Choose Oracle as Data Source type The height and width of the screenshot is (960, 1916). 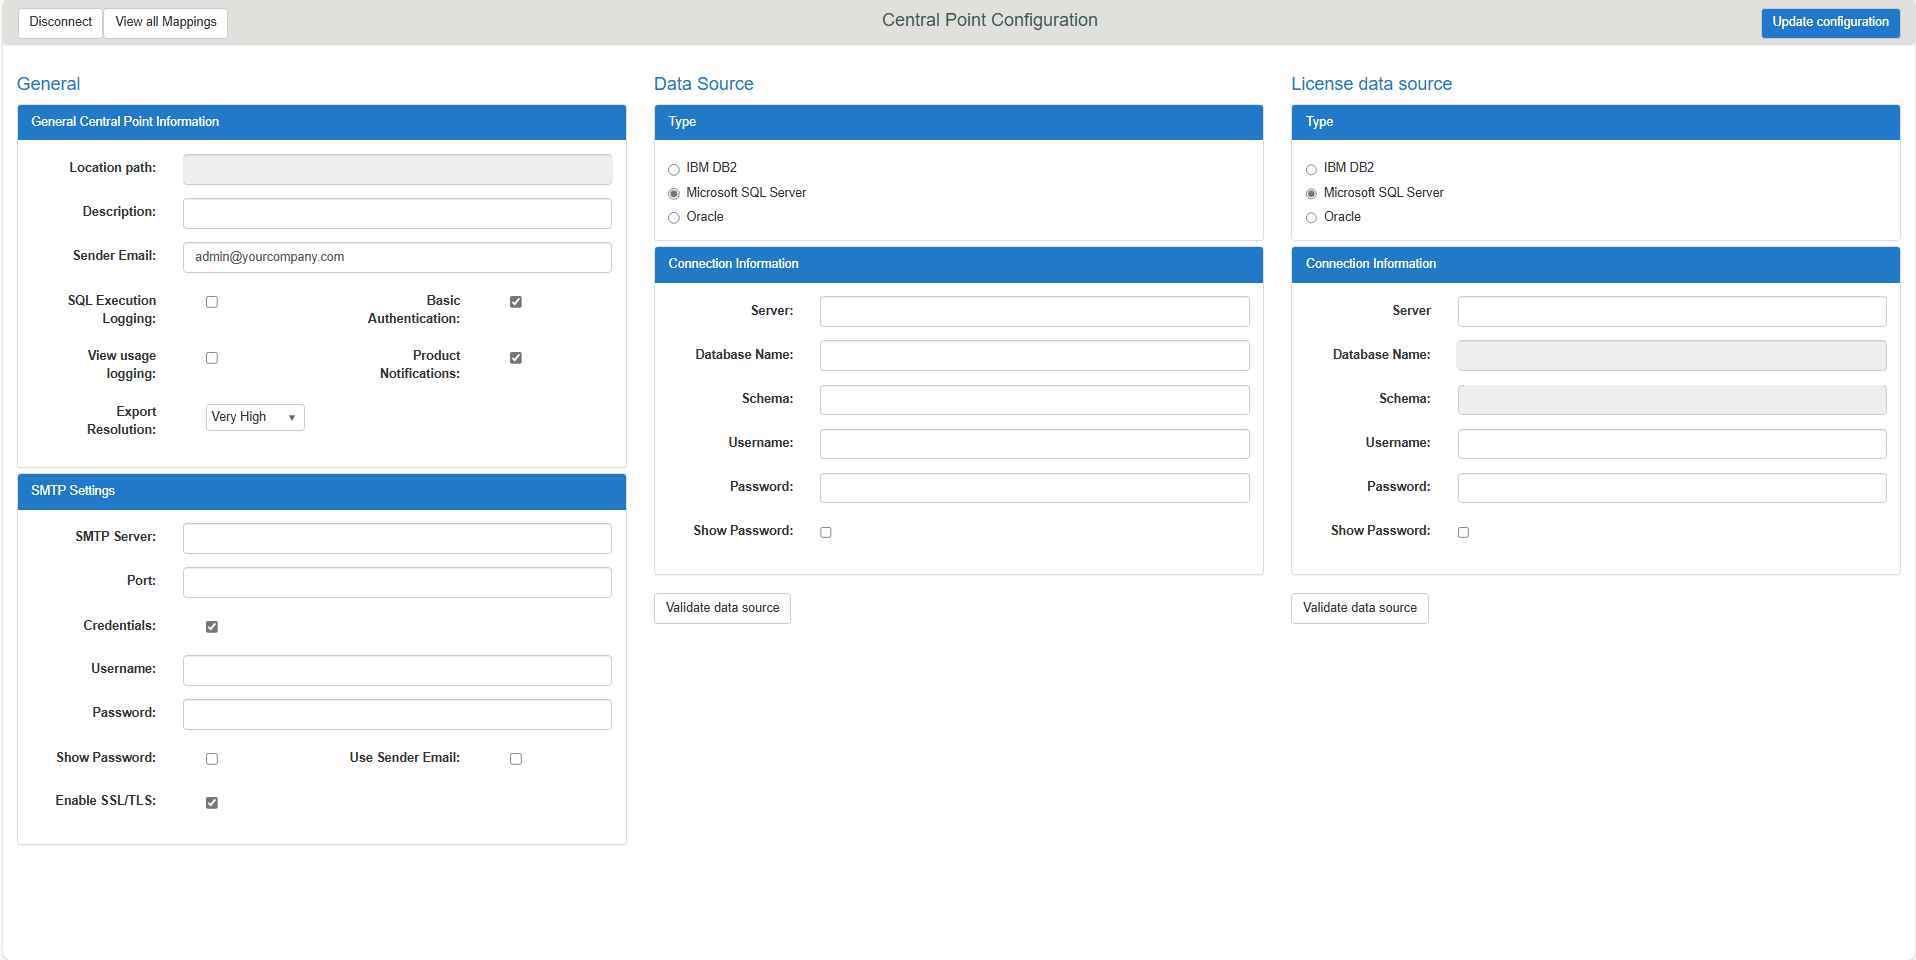[x=674, y=218]
